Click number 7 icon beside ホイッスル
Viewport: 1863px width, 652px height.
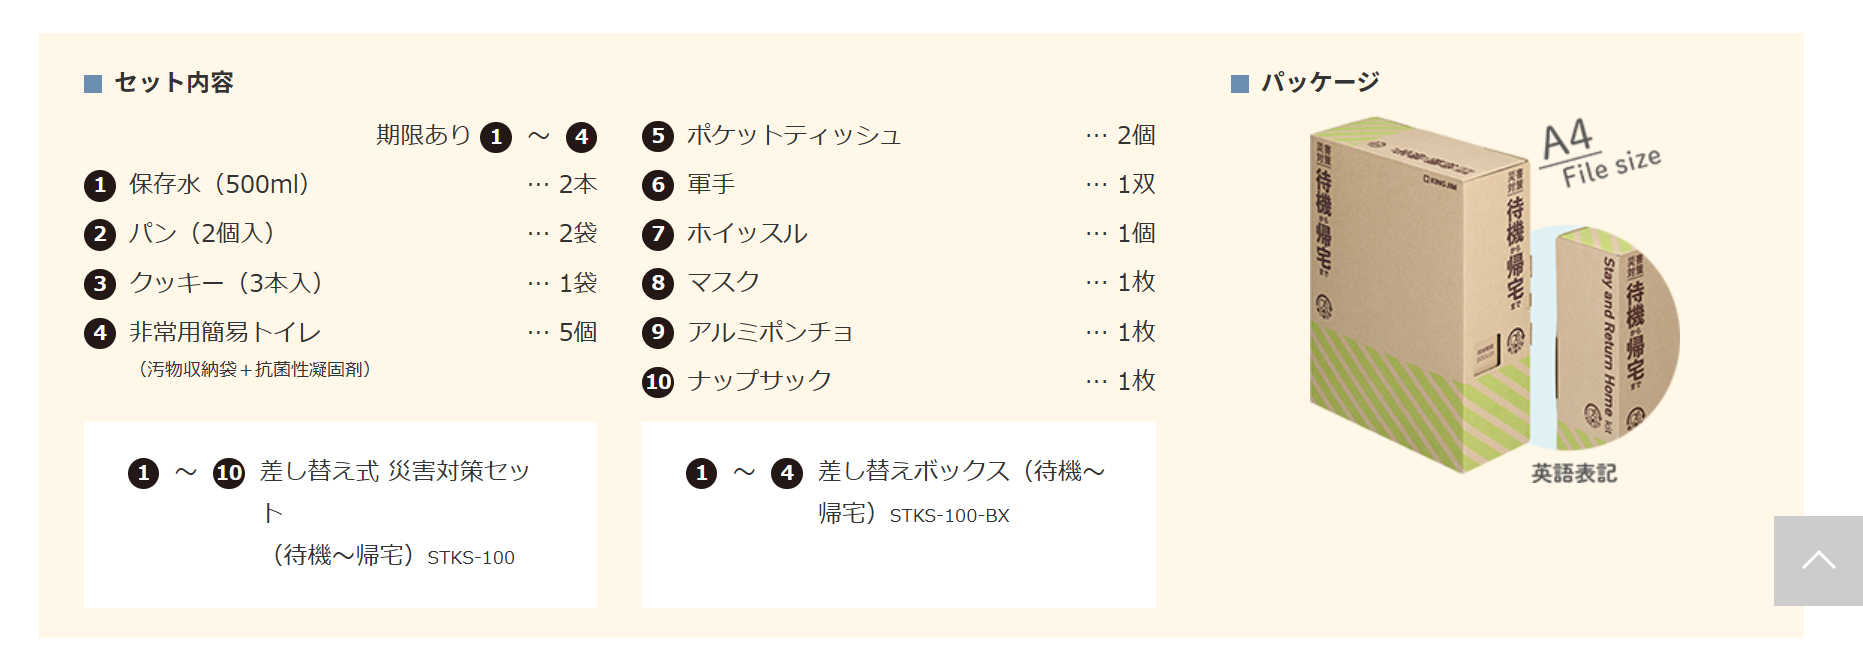point(657,234)
